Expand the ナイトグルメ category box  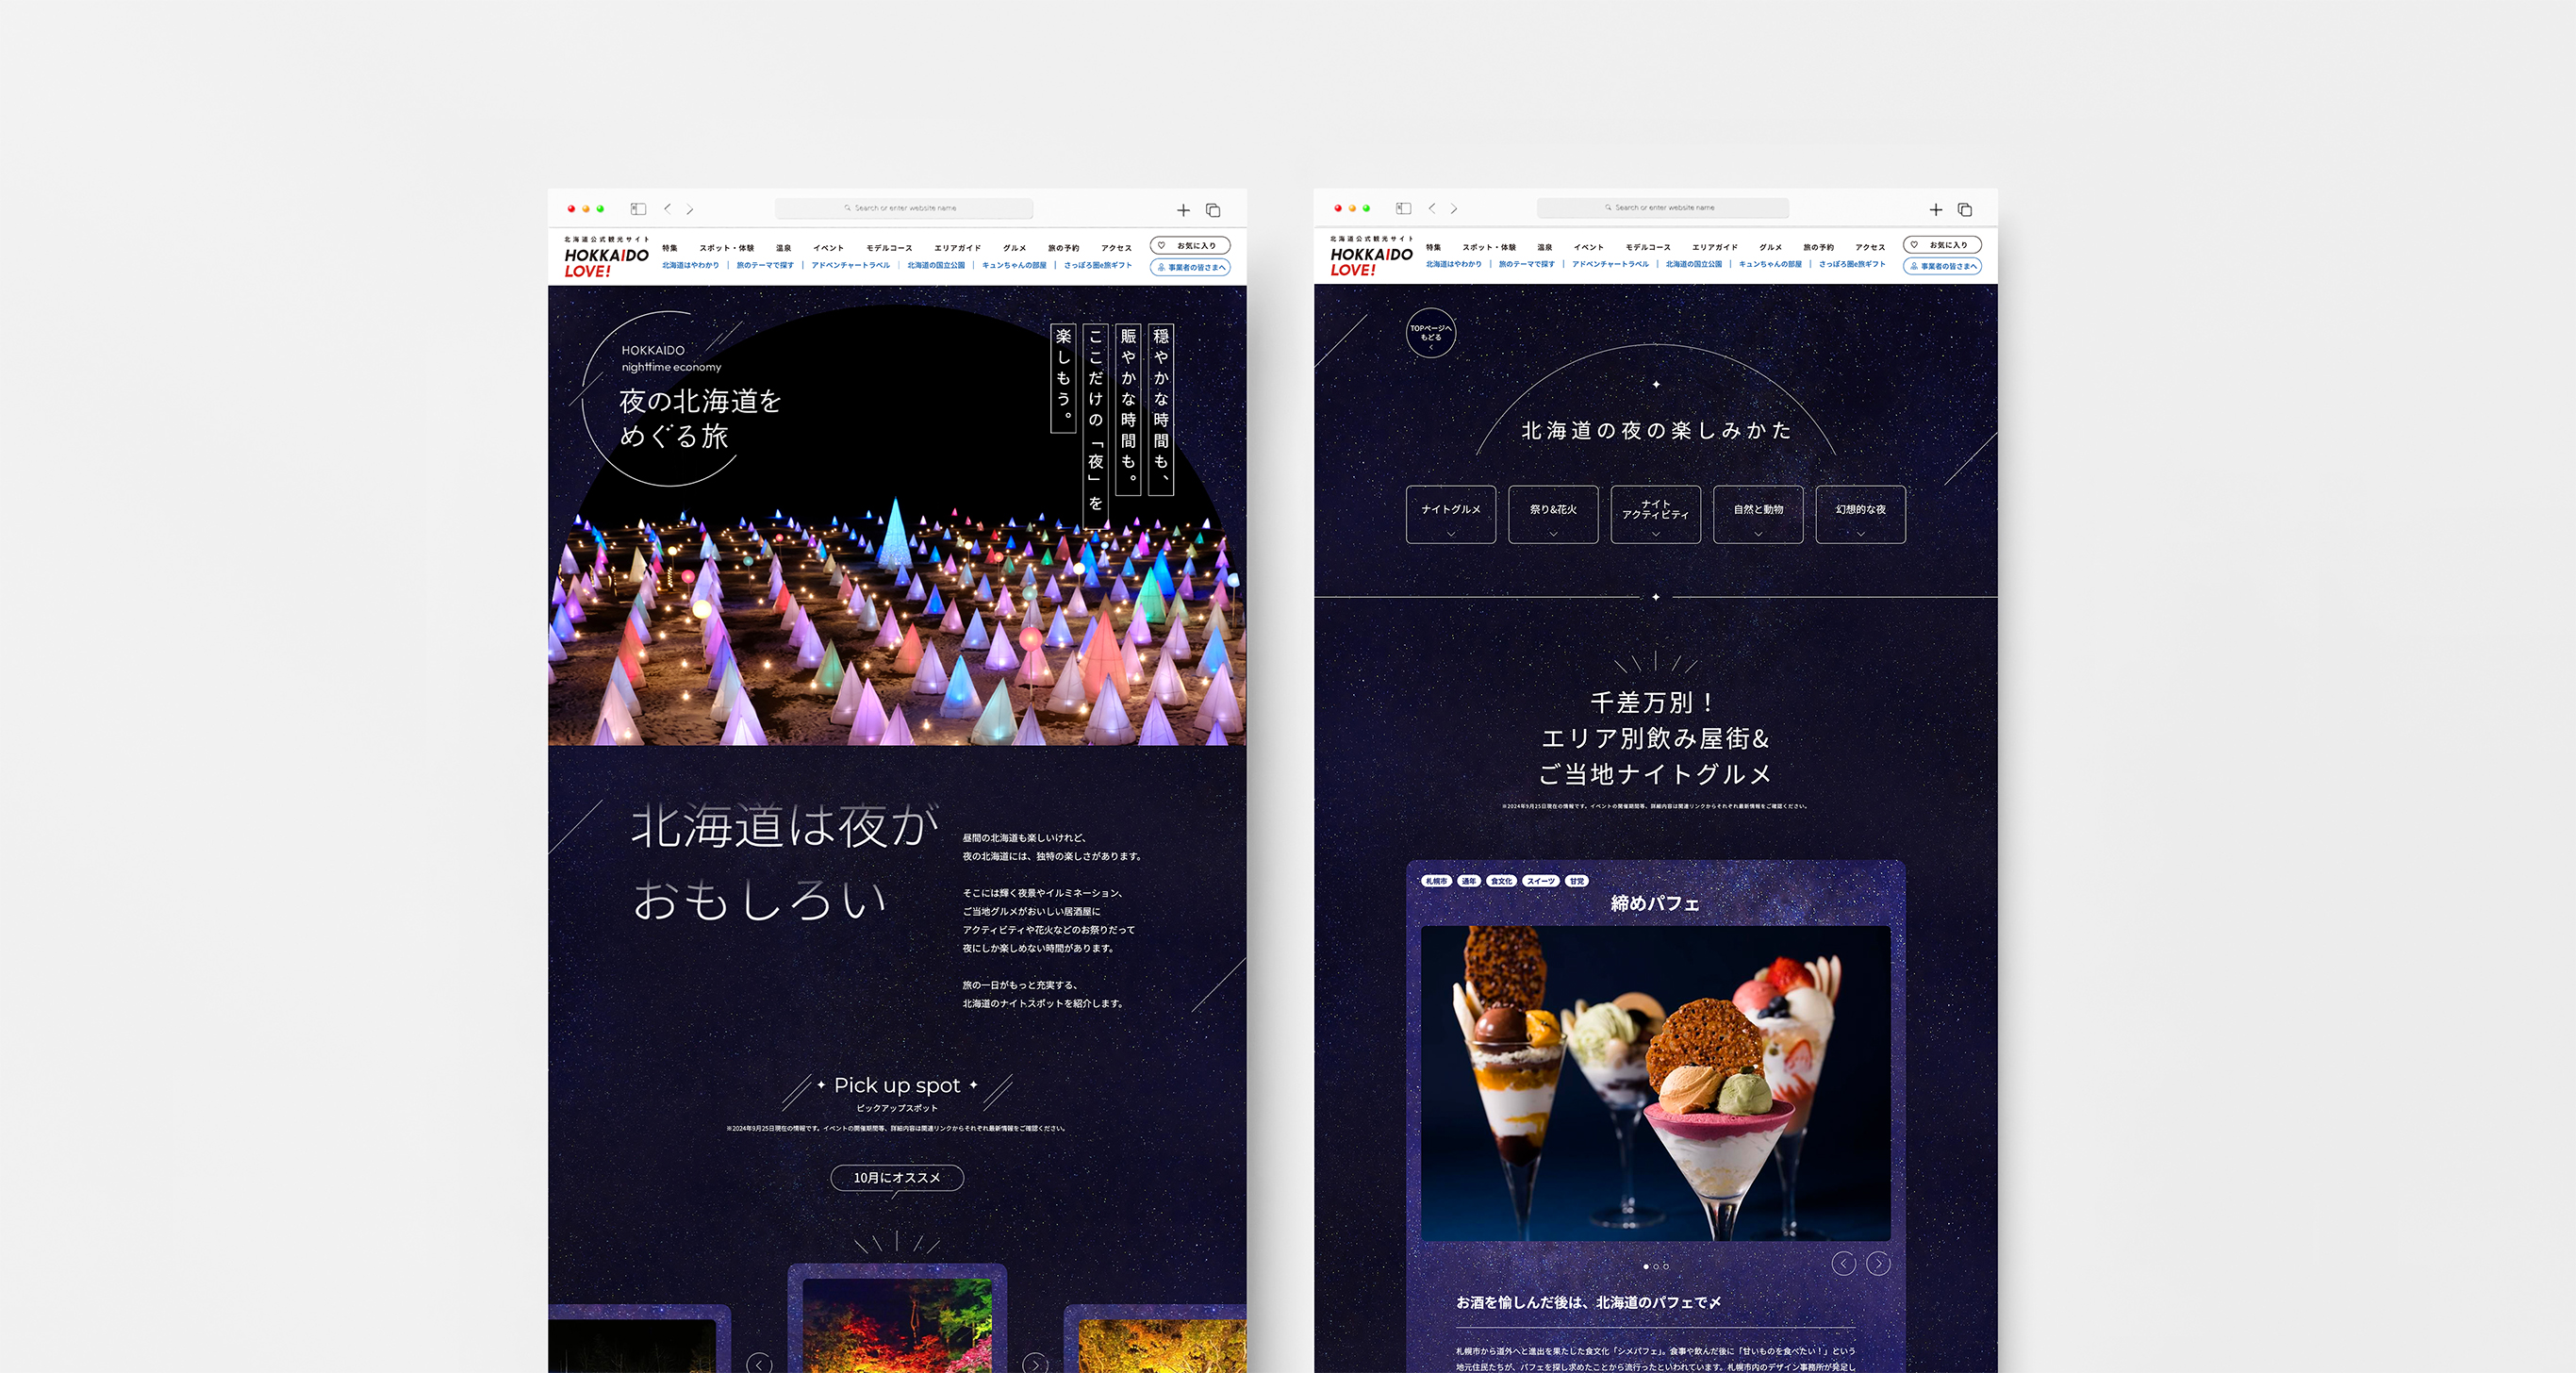click(1450, 514)
